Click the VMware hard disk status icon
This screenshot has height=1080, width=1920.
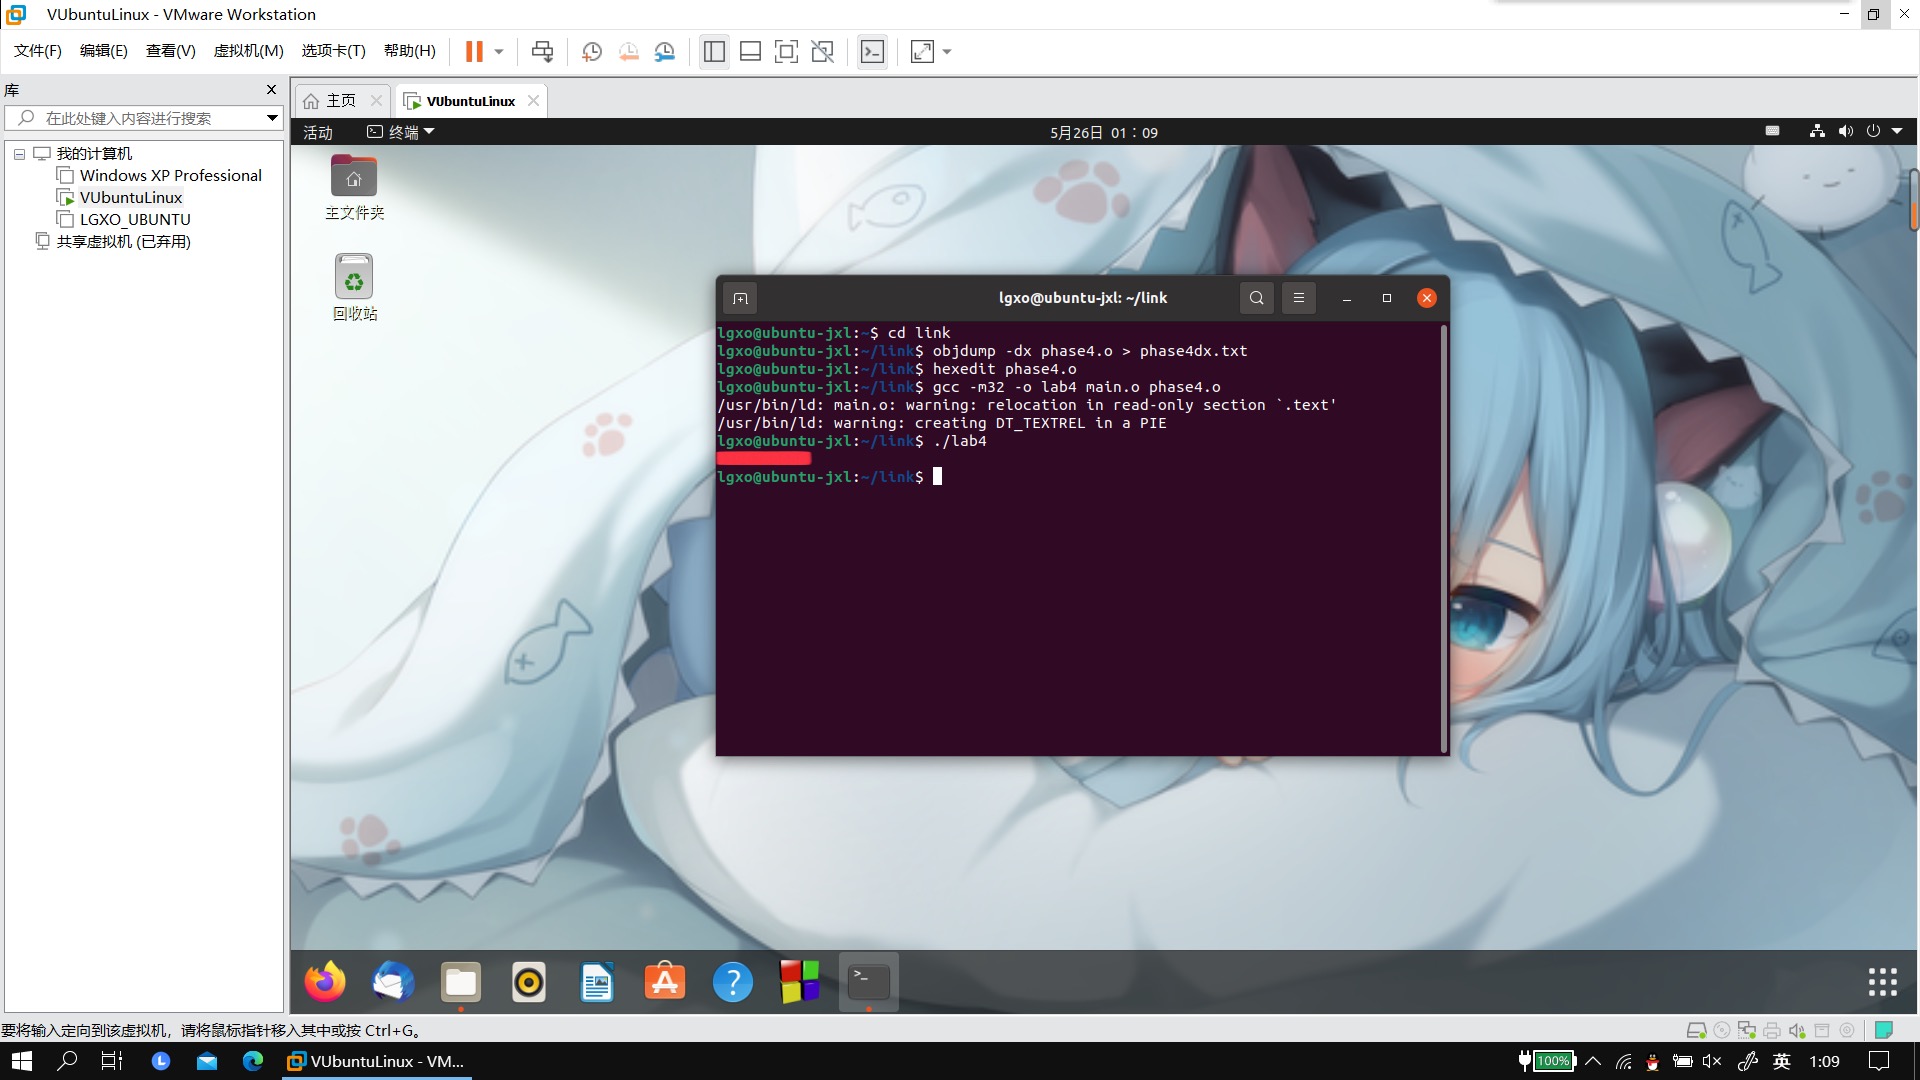pos(1696,1030)
